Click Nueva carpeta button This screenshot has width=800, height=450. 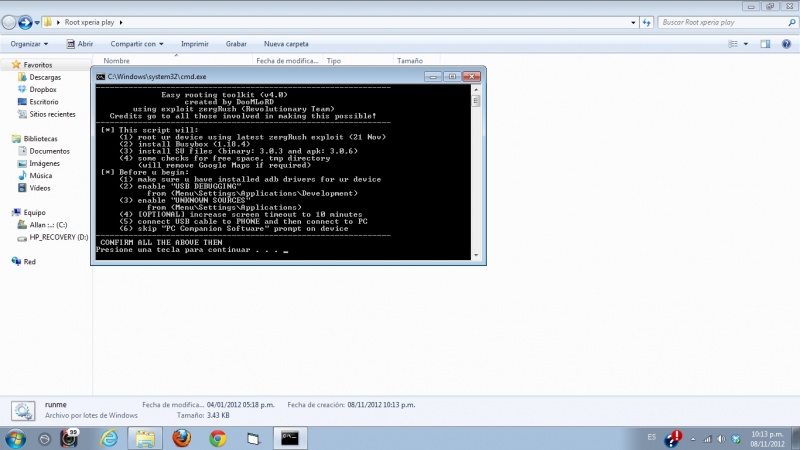[286, 44]
